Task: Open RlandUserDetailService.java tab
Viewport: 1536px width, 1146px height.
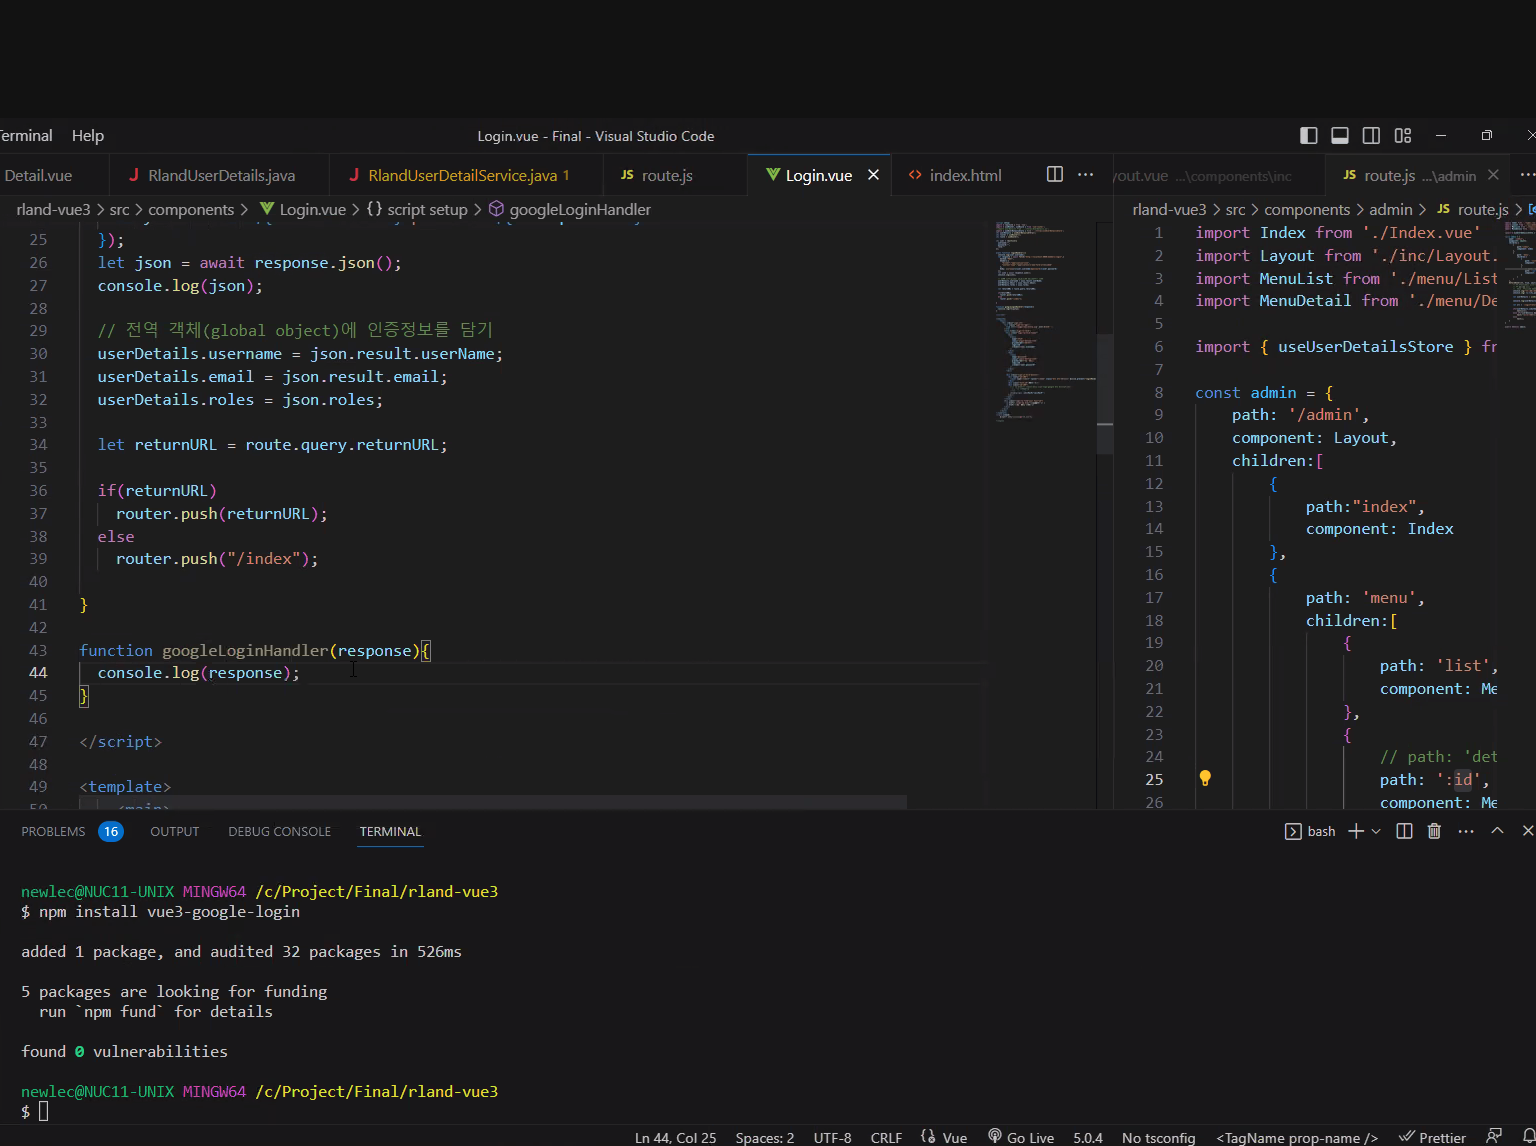Action: point(467,175)
